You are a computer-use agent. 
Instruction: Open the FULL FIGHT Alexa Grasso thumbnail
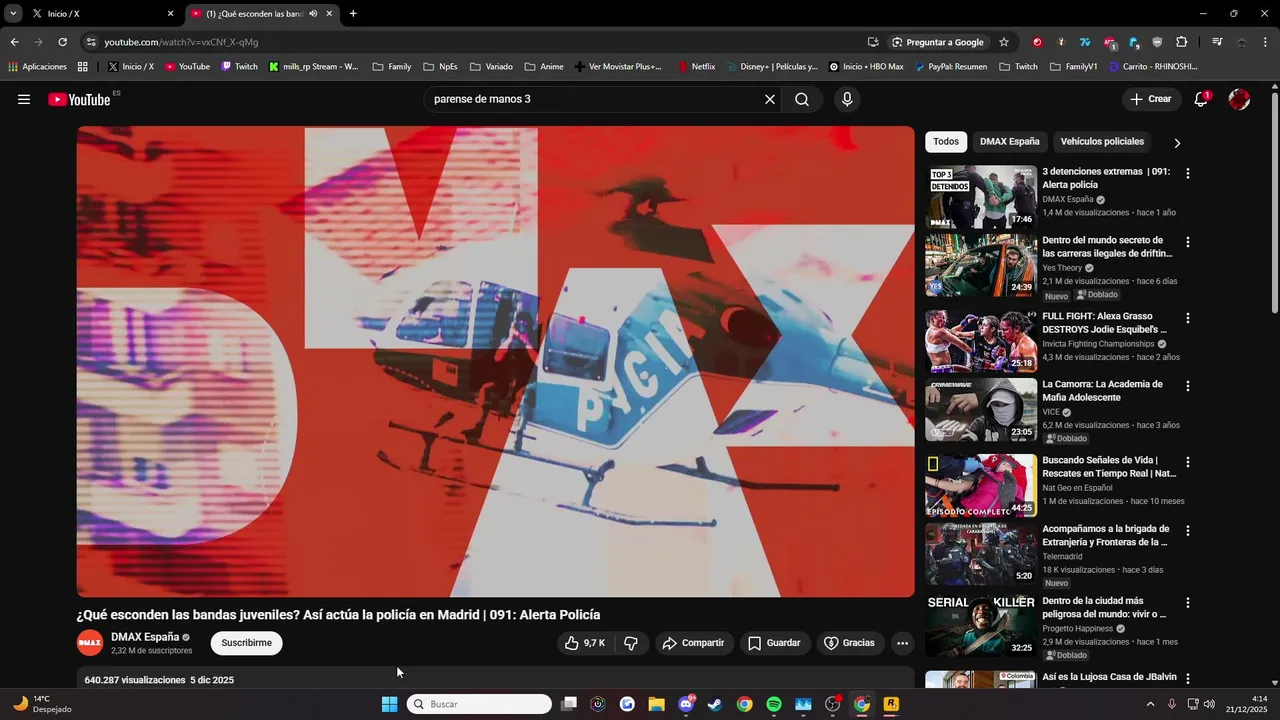click(981, 341)
